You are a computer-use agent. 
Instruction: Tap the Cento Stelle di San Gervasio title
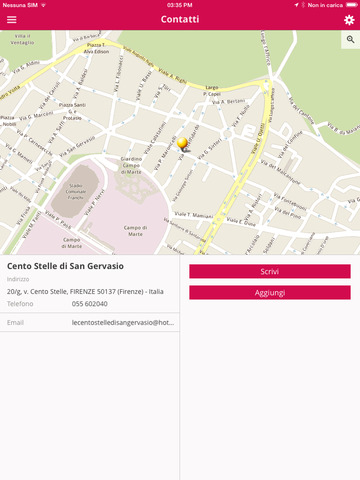65,266
